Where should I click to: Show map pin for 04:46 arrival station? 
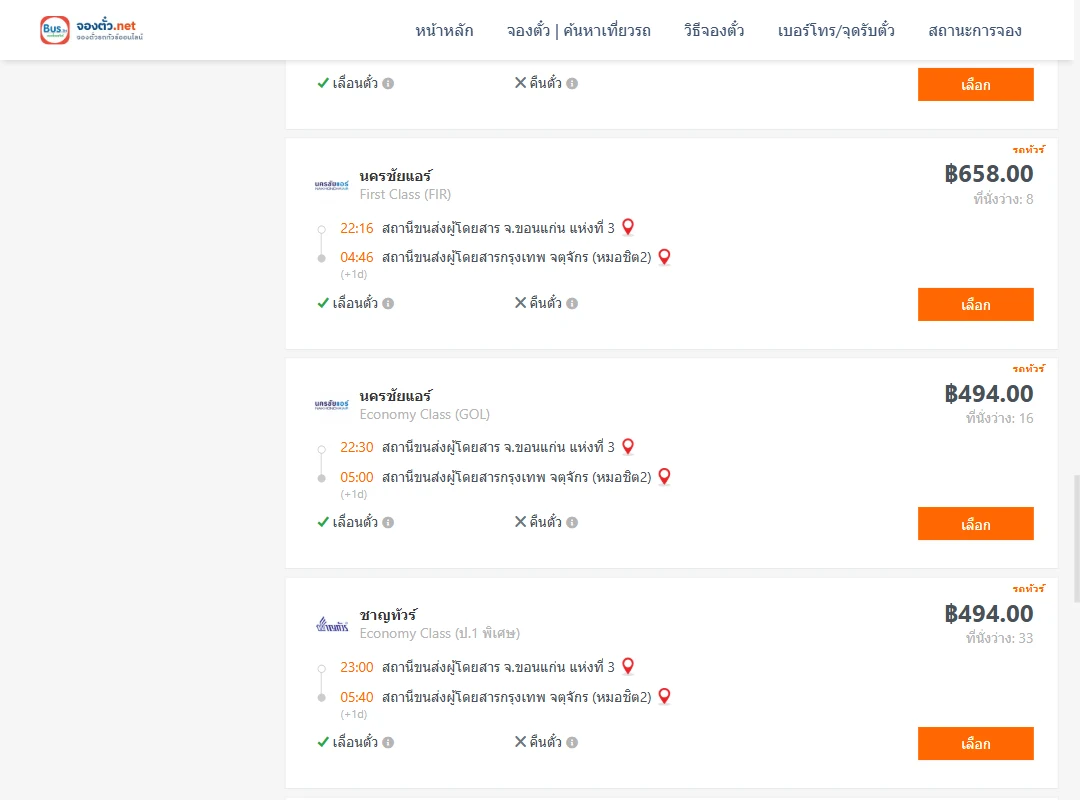[x=664, y=257]
